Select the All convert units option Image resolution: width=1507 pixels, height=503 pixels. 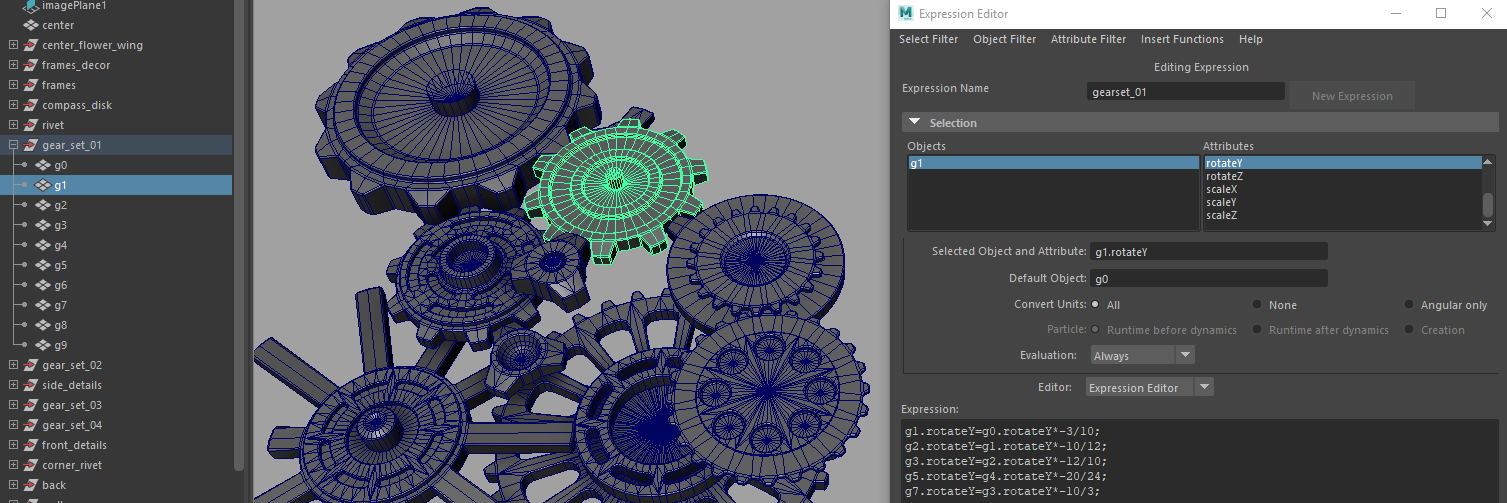pyautogui.click(x=1096, y=305)
